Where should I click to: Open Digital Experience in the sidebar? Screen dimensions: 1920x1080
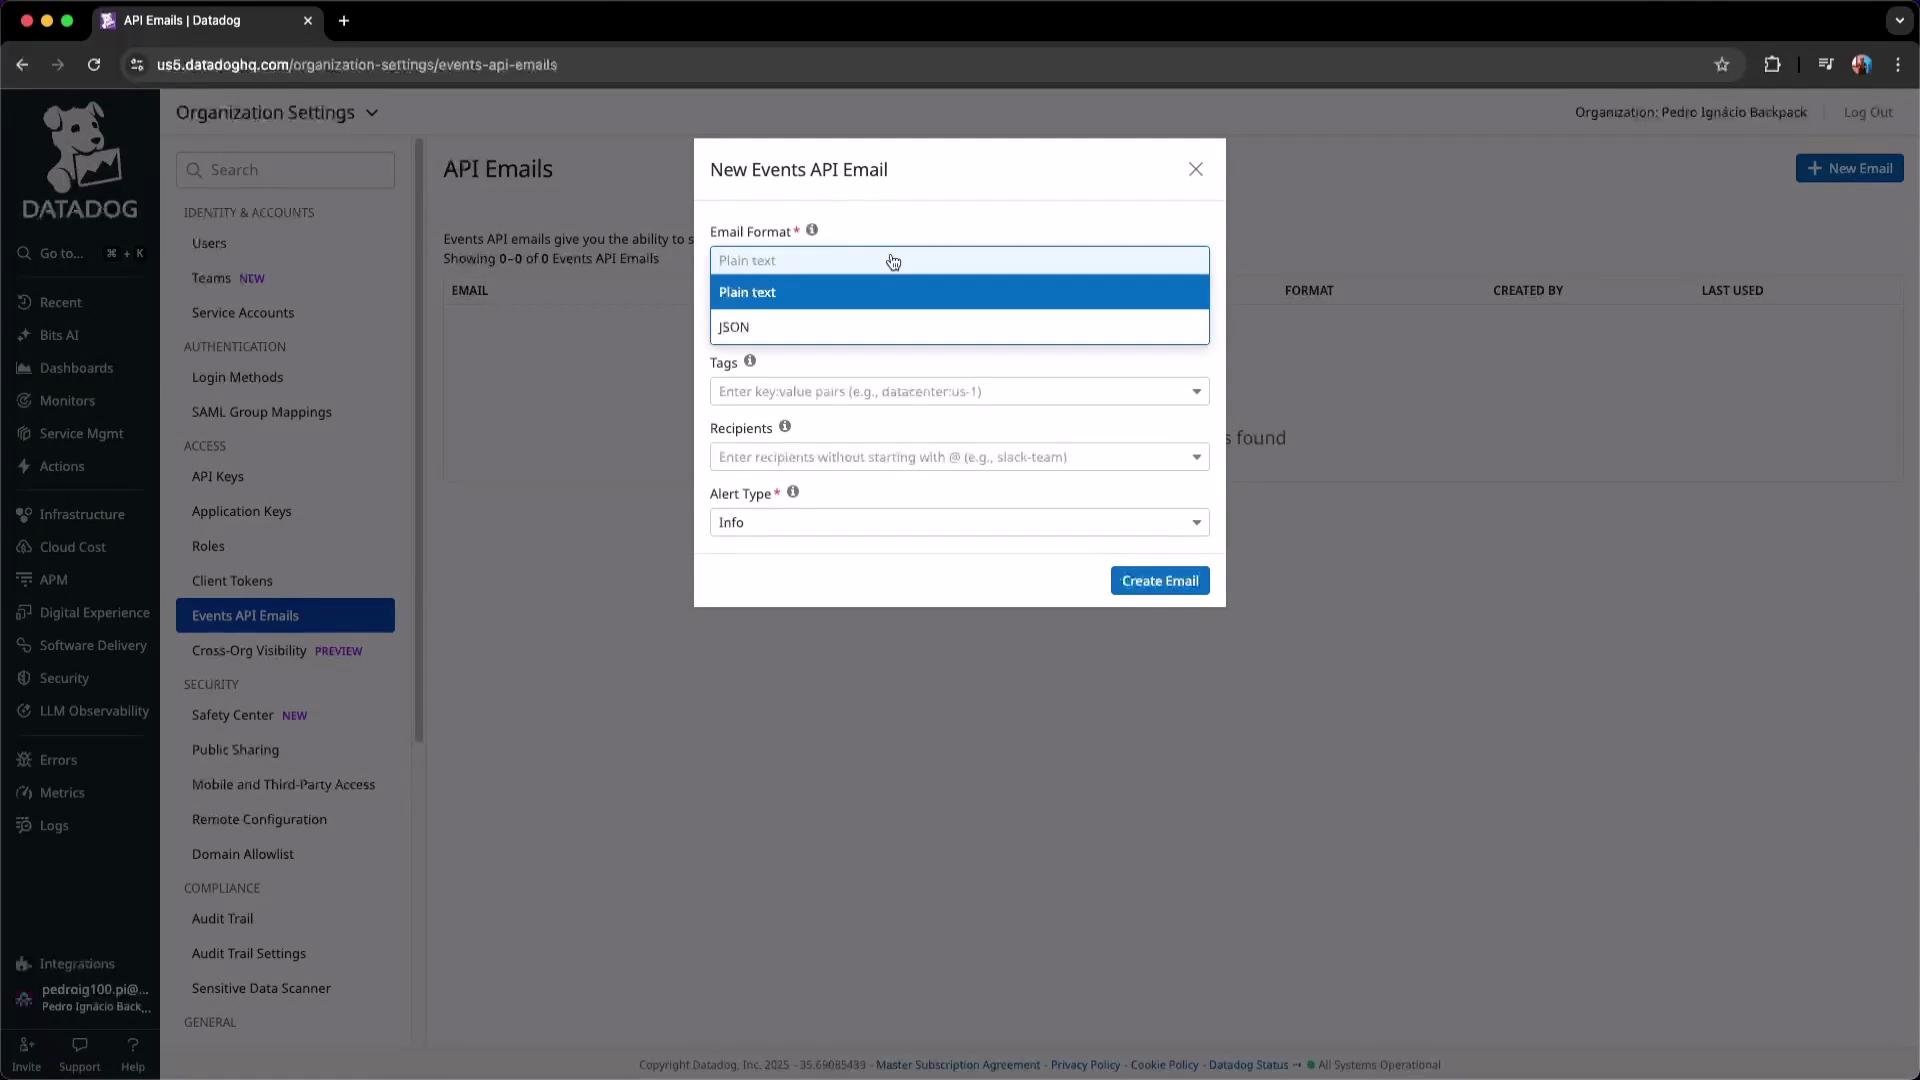pos(94,613)
